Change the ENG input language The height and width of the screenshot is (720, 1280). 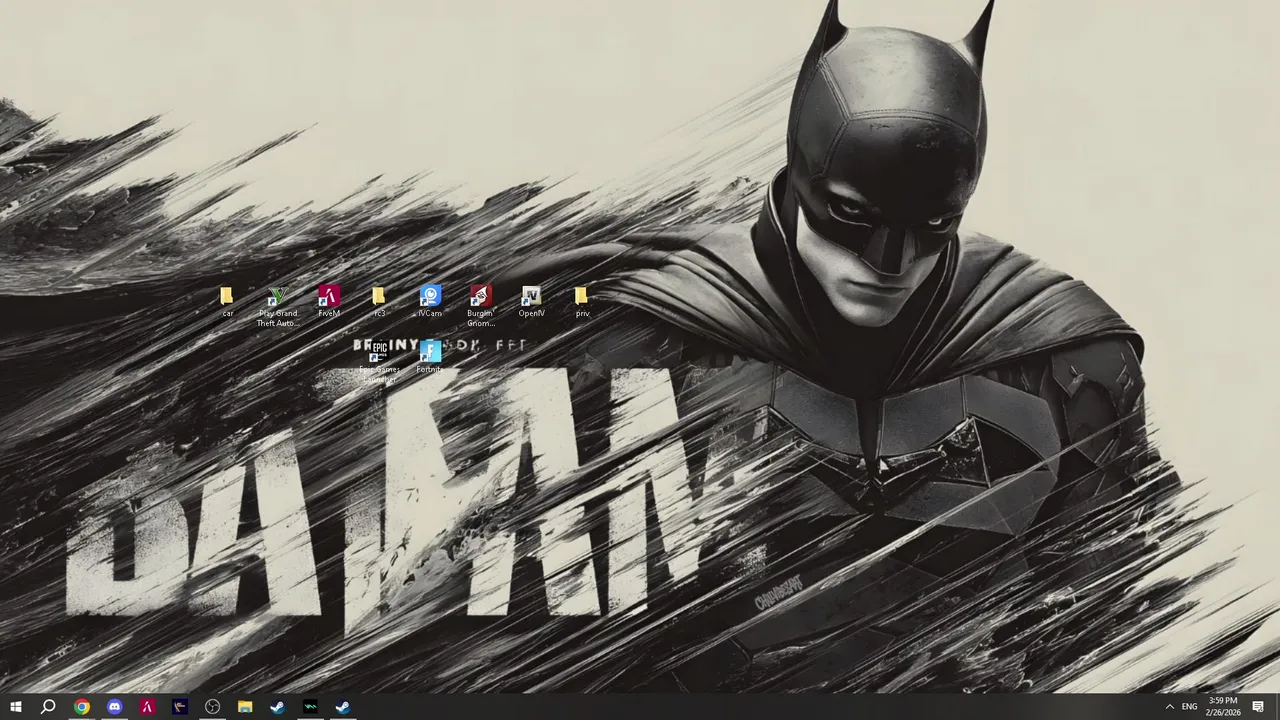pos(1189,707)
